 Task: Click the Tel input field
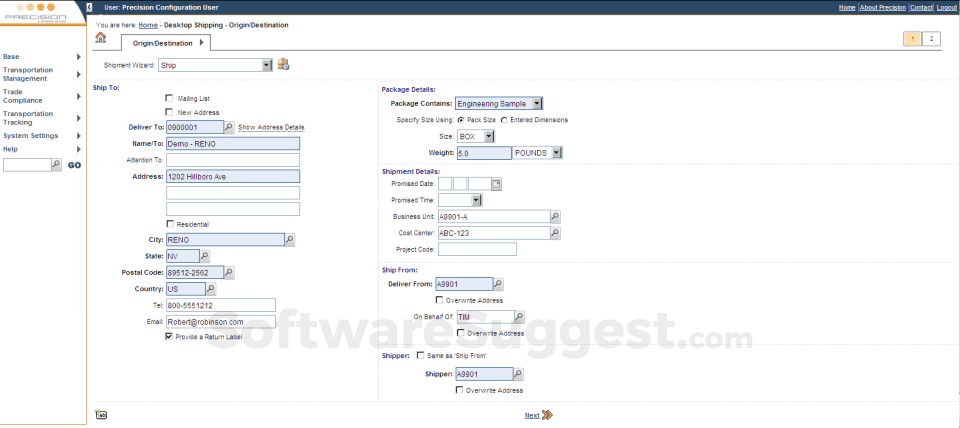[x=220, y=305]
